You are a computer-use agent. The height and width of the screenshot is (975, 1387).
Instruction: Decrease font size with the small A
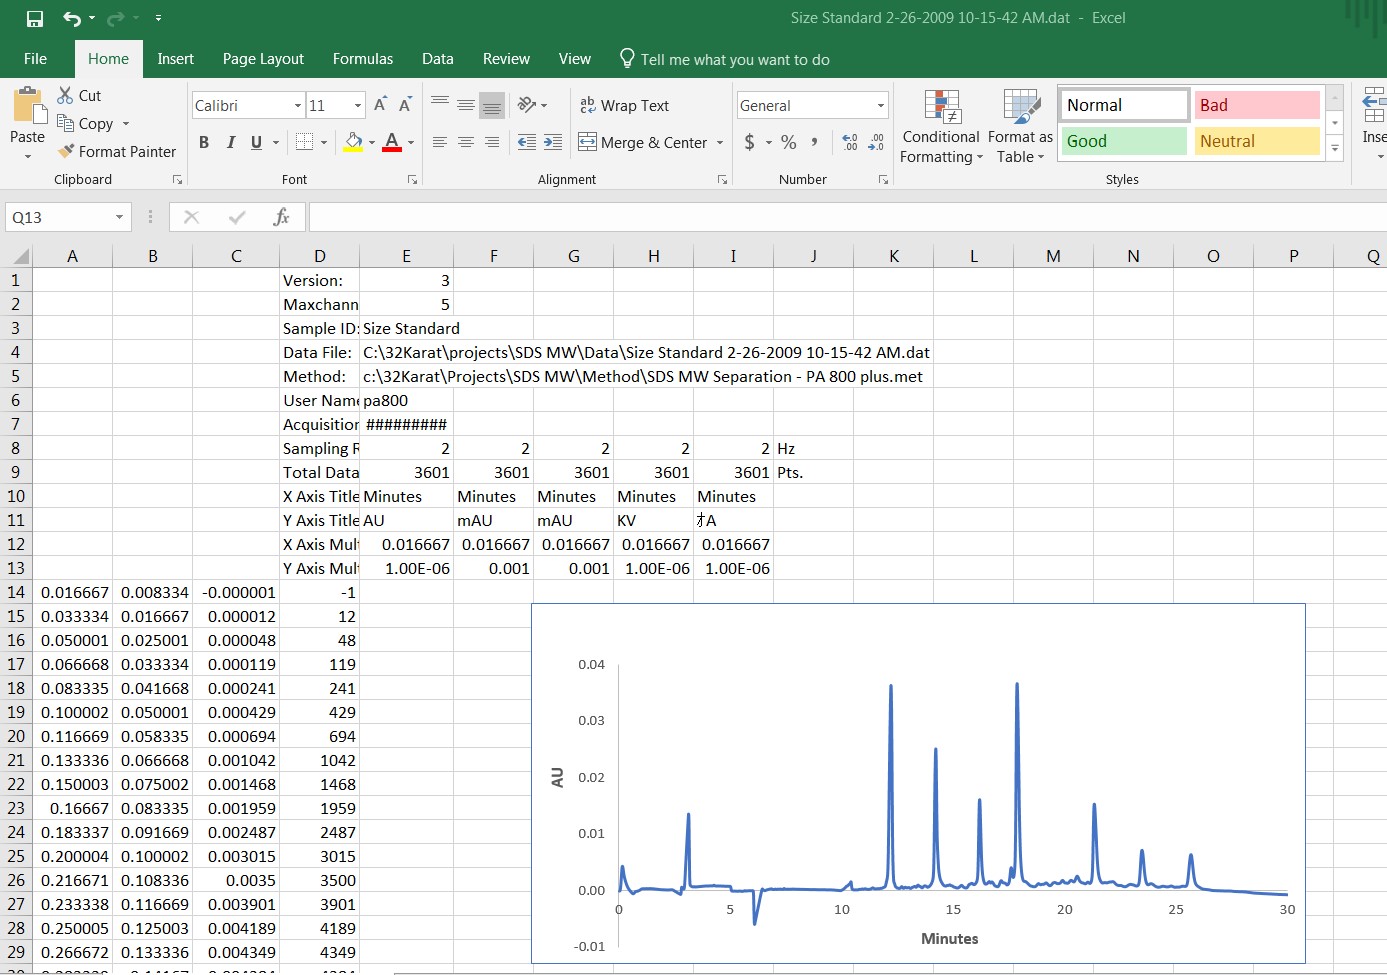(x=405, y=105)
